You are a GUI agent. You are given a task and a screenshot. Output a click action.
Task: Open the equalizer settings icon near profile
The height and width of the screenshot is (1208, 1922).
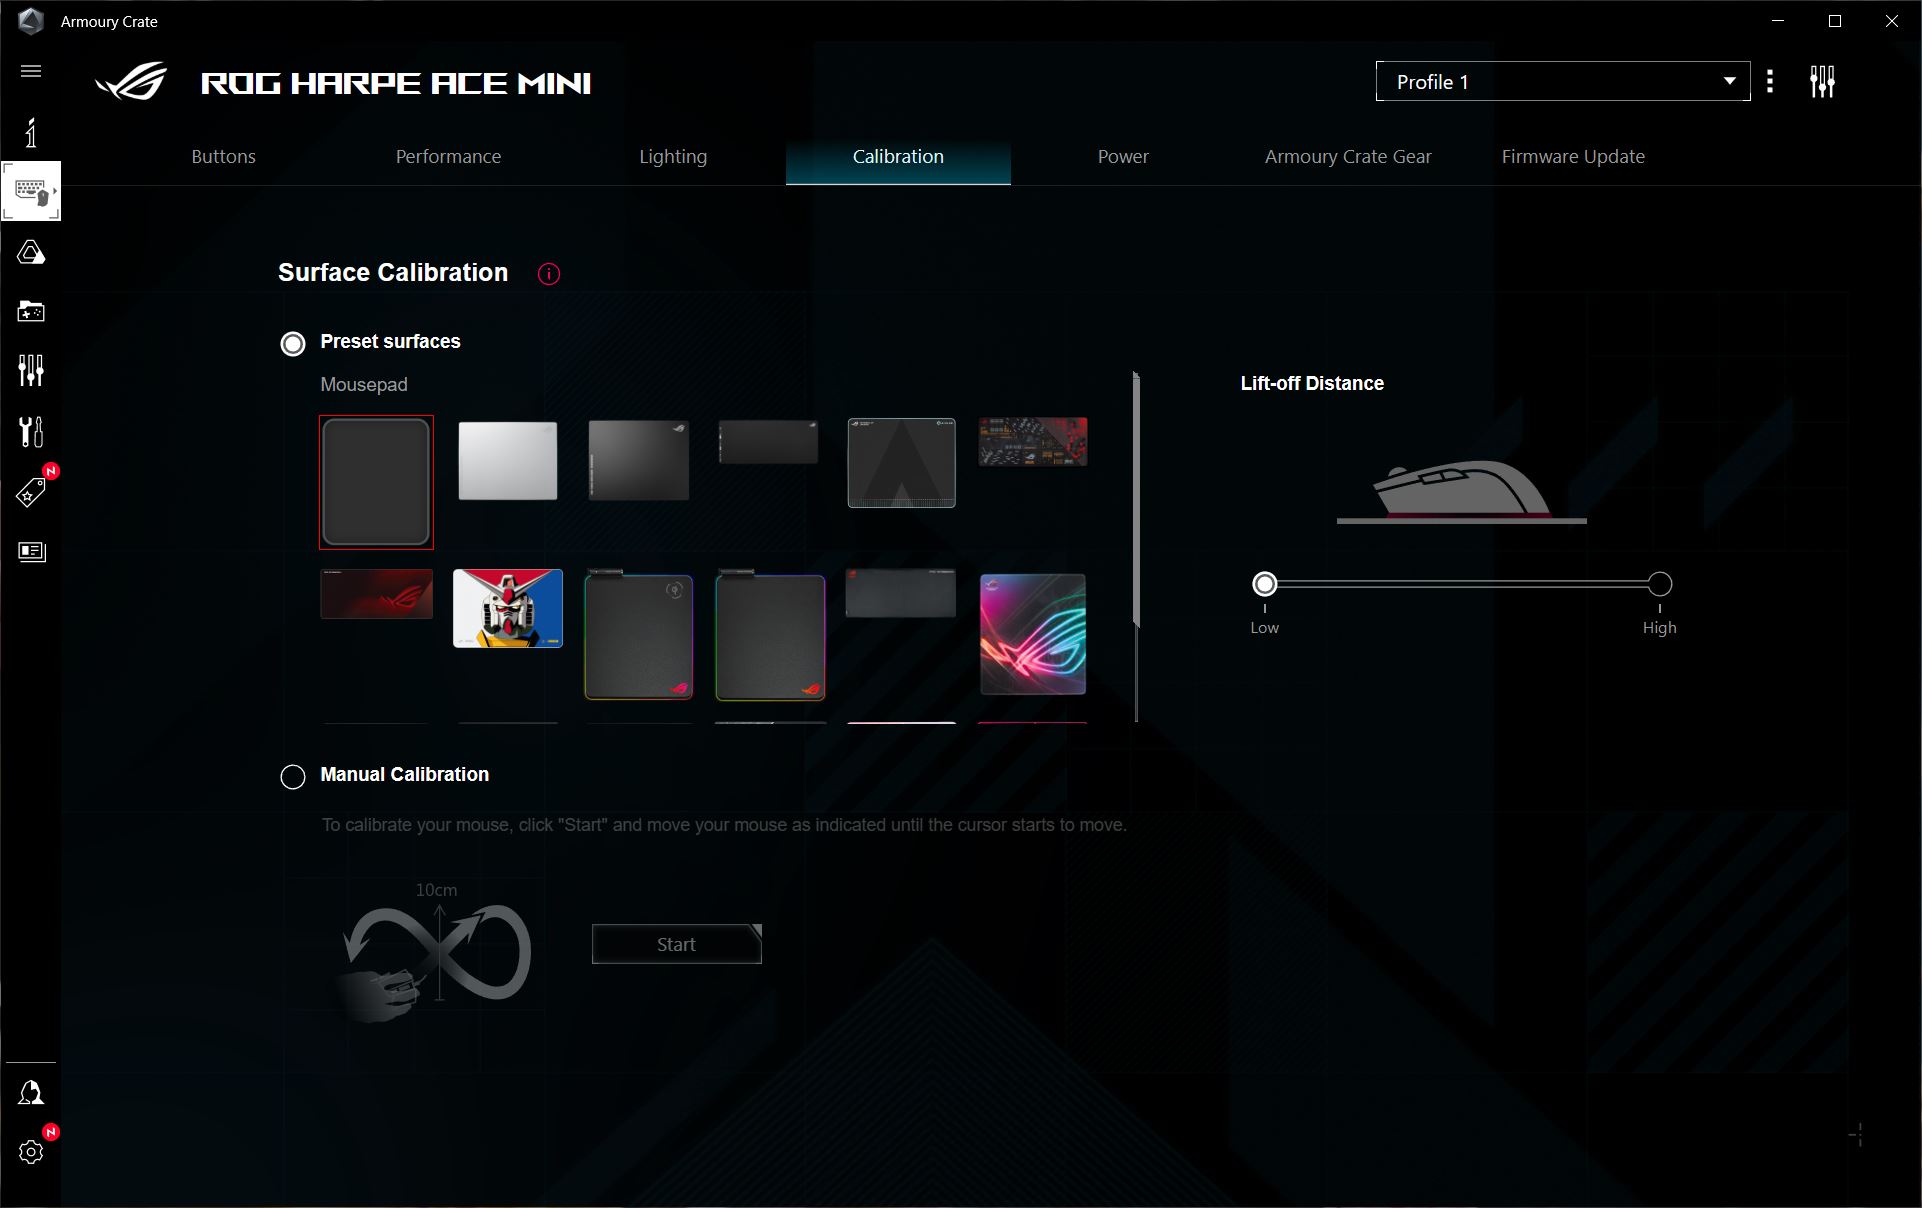[x=1822, y=81]
